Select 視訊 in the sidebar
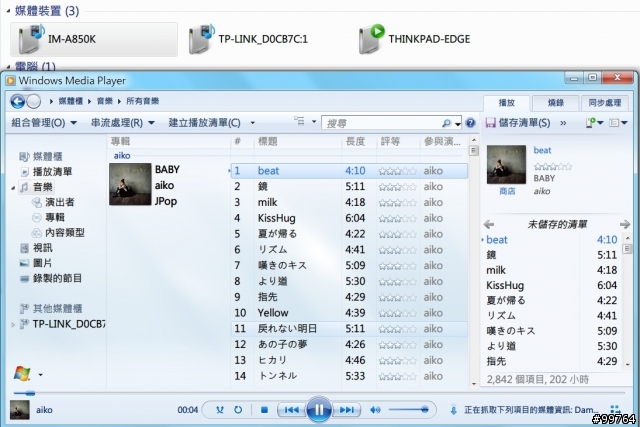640x427 pixels. [x=42, y=248]
